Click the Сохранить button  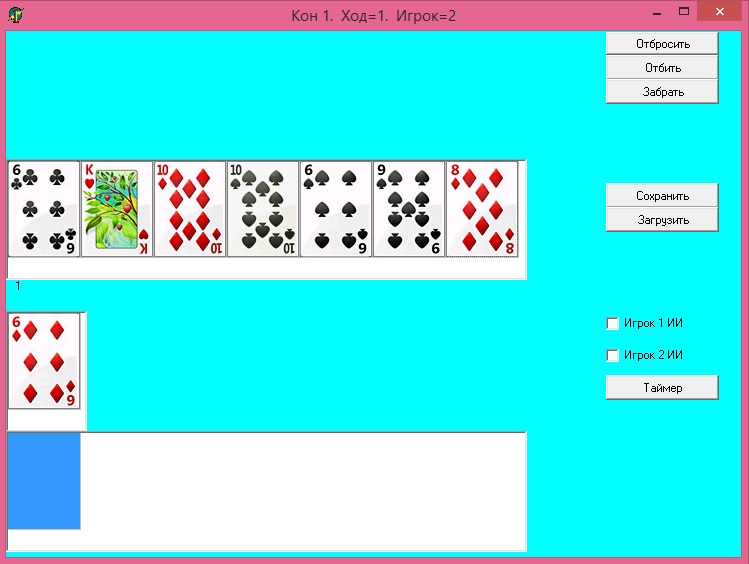click(662, 195)
